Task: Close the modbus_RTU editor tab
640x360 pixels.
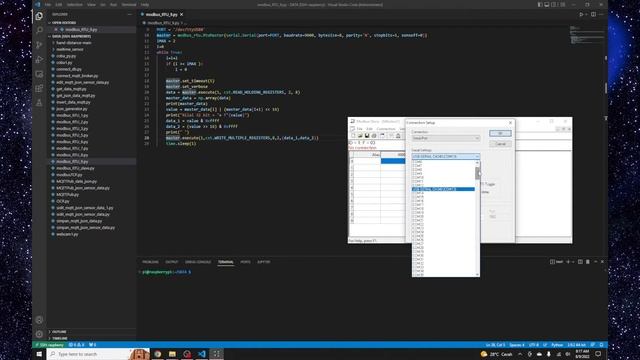Action: pos(182,14)
